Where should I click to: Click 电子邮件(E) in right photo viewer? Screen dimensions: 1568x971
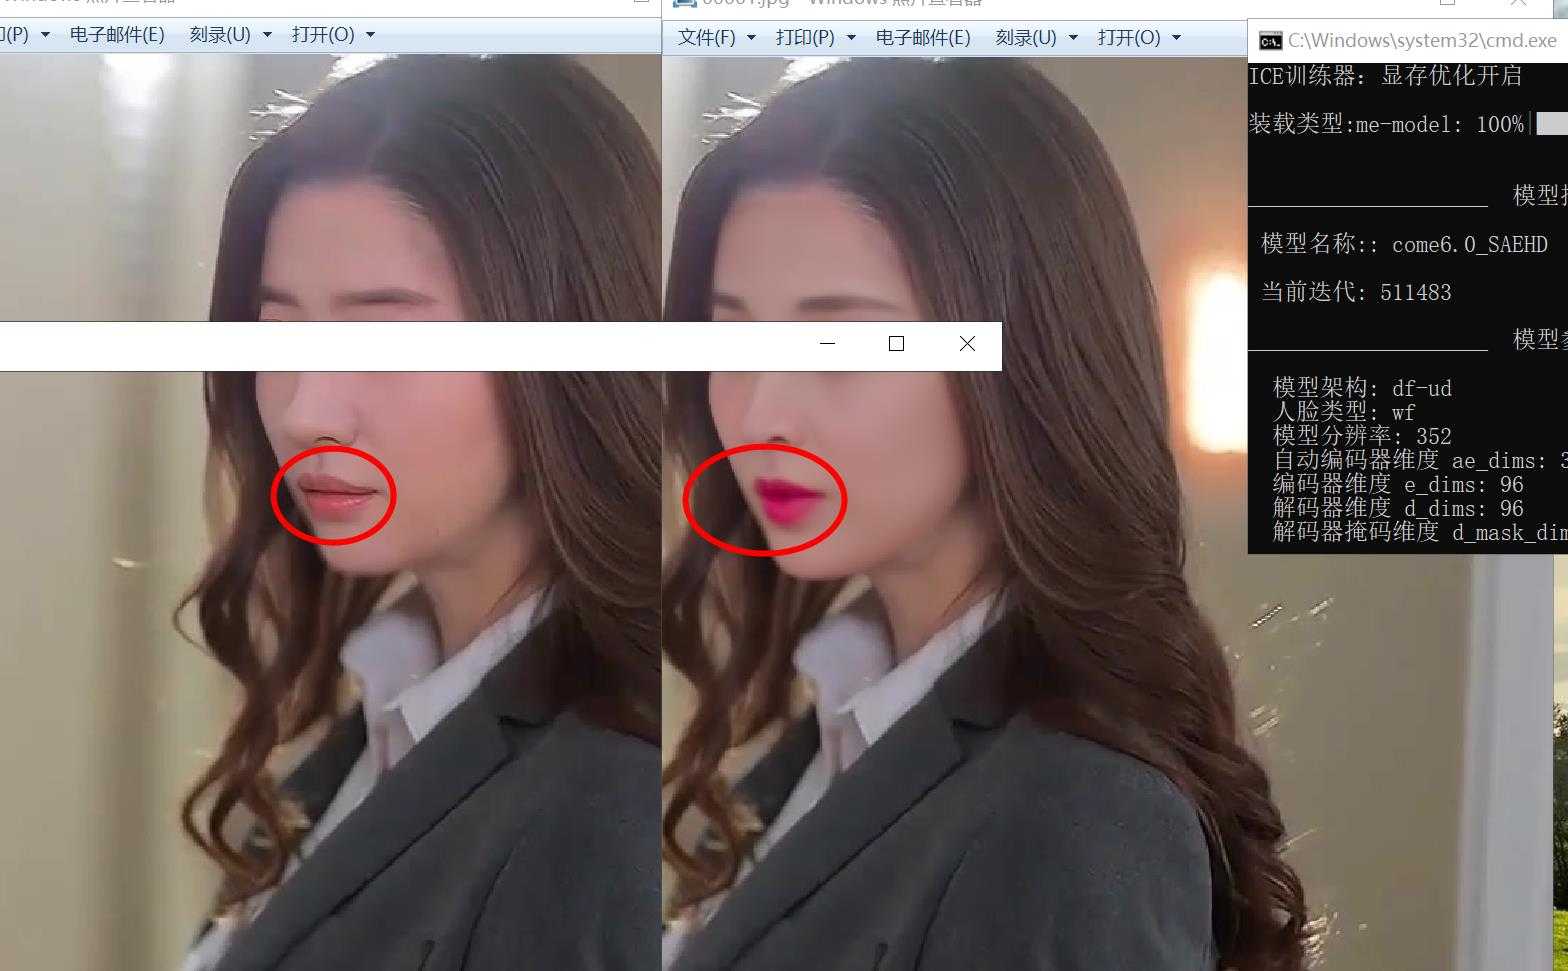pyautogui.click(x=922, y=37)
